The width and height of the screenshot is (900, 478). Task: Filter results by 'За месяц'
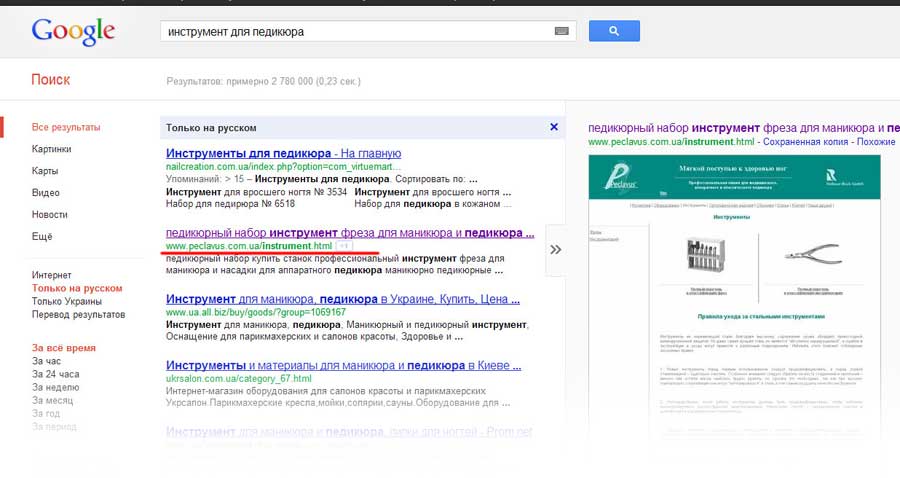(x=52, y=401)
